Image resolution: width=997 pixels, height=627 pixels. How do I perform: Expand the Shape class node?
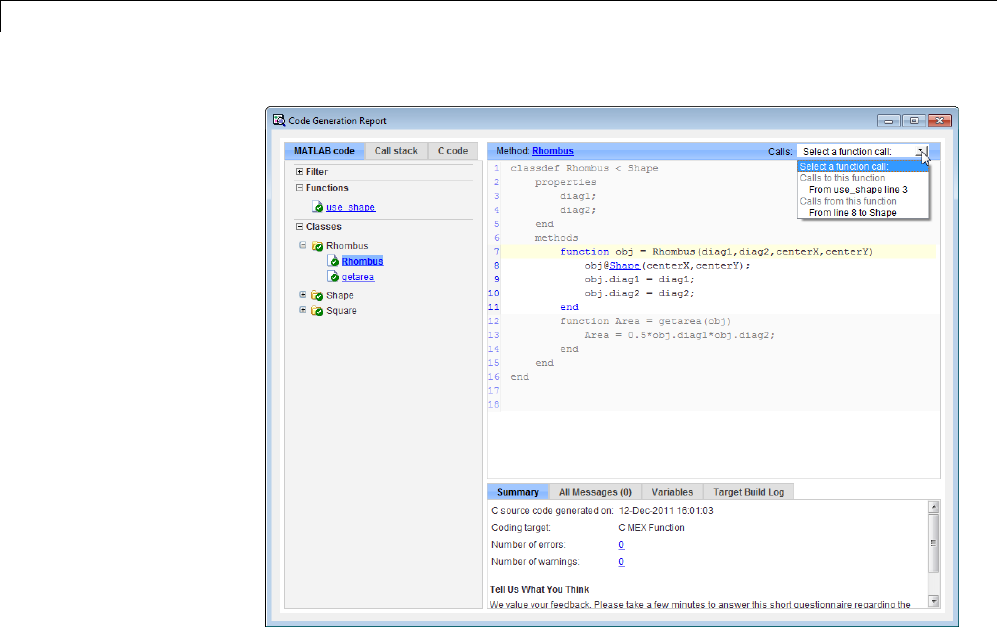303,295
